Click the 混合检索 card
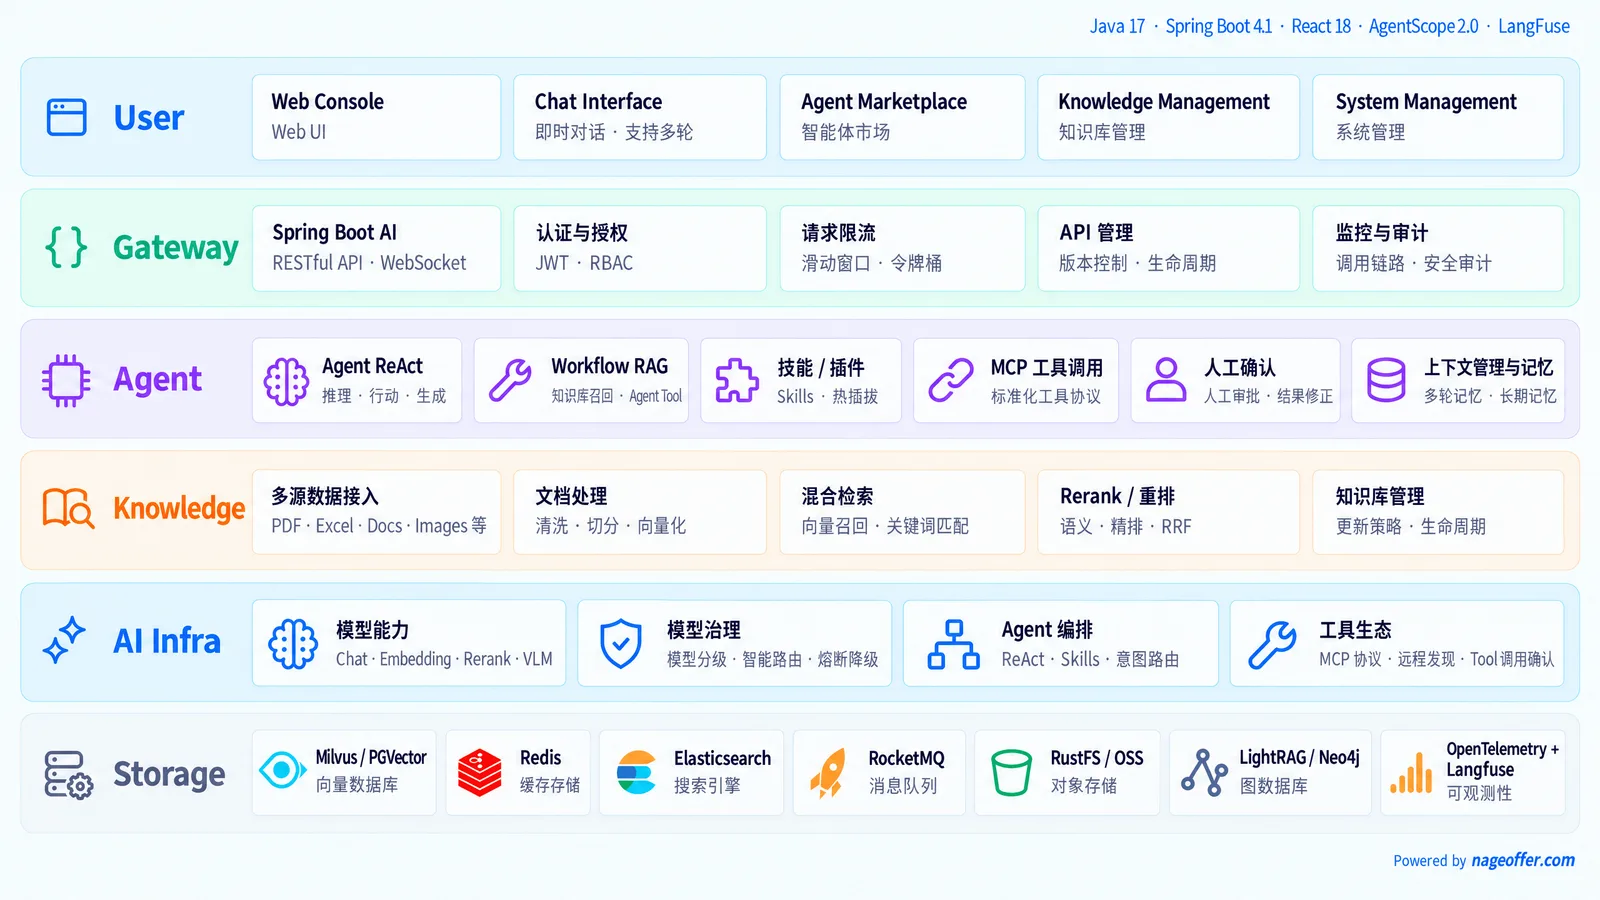 (902, 511)
